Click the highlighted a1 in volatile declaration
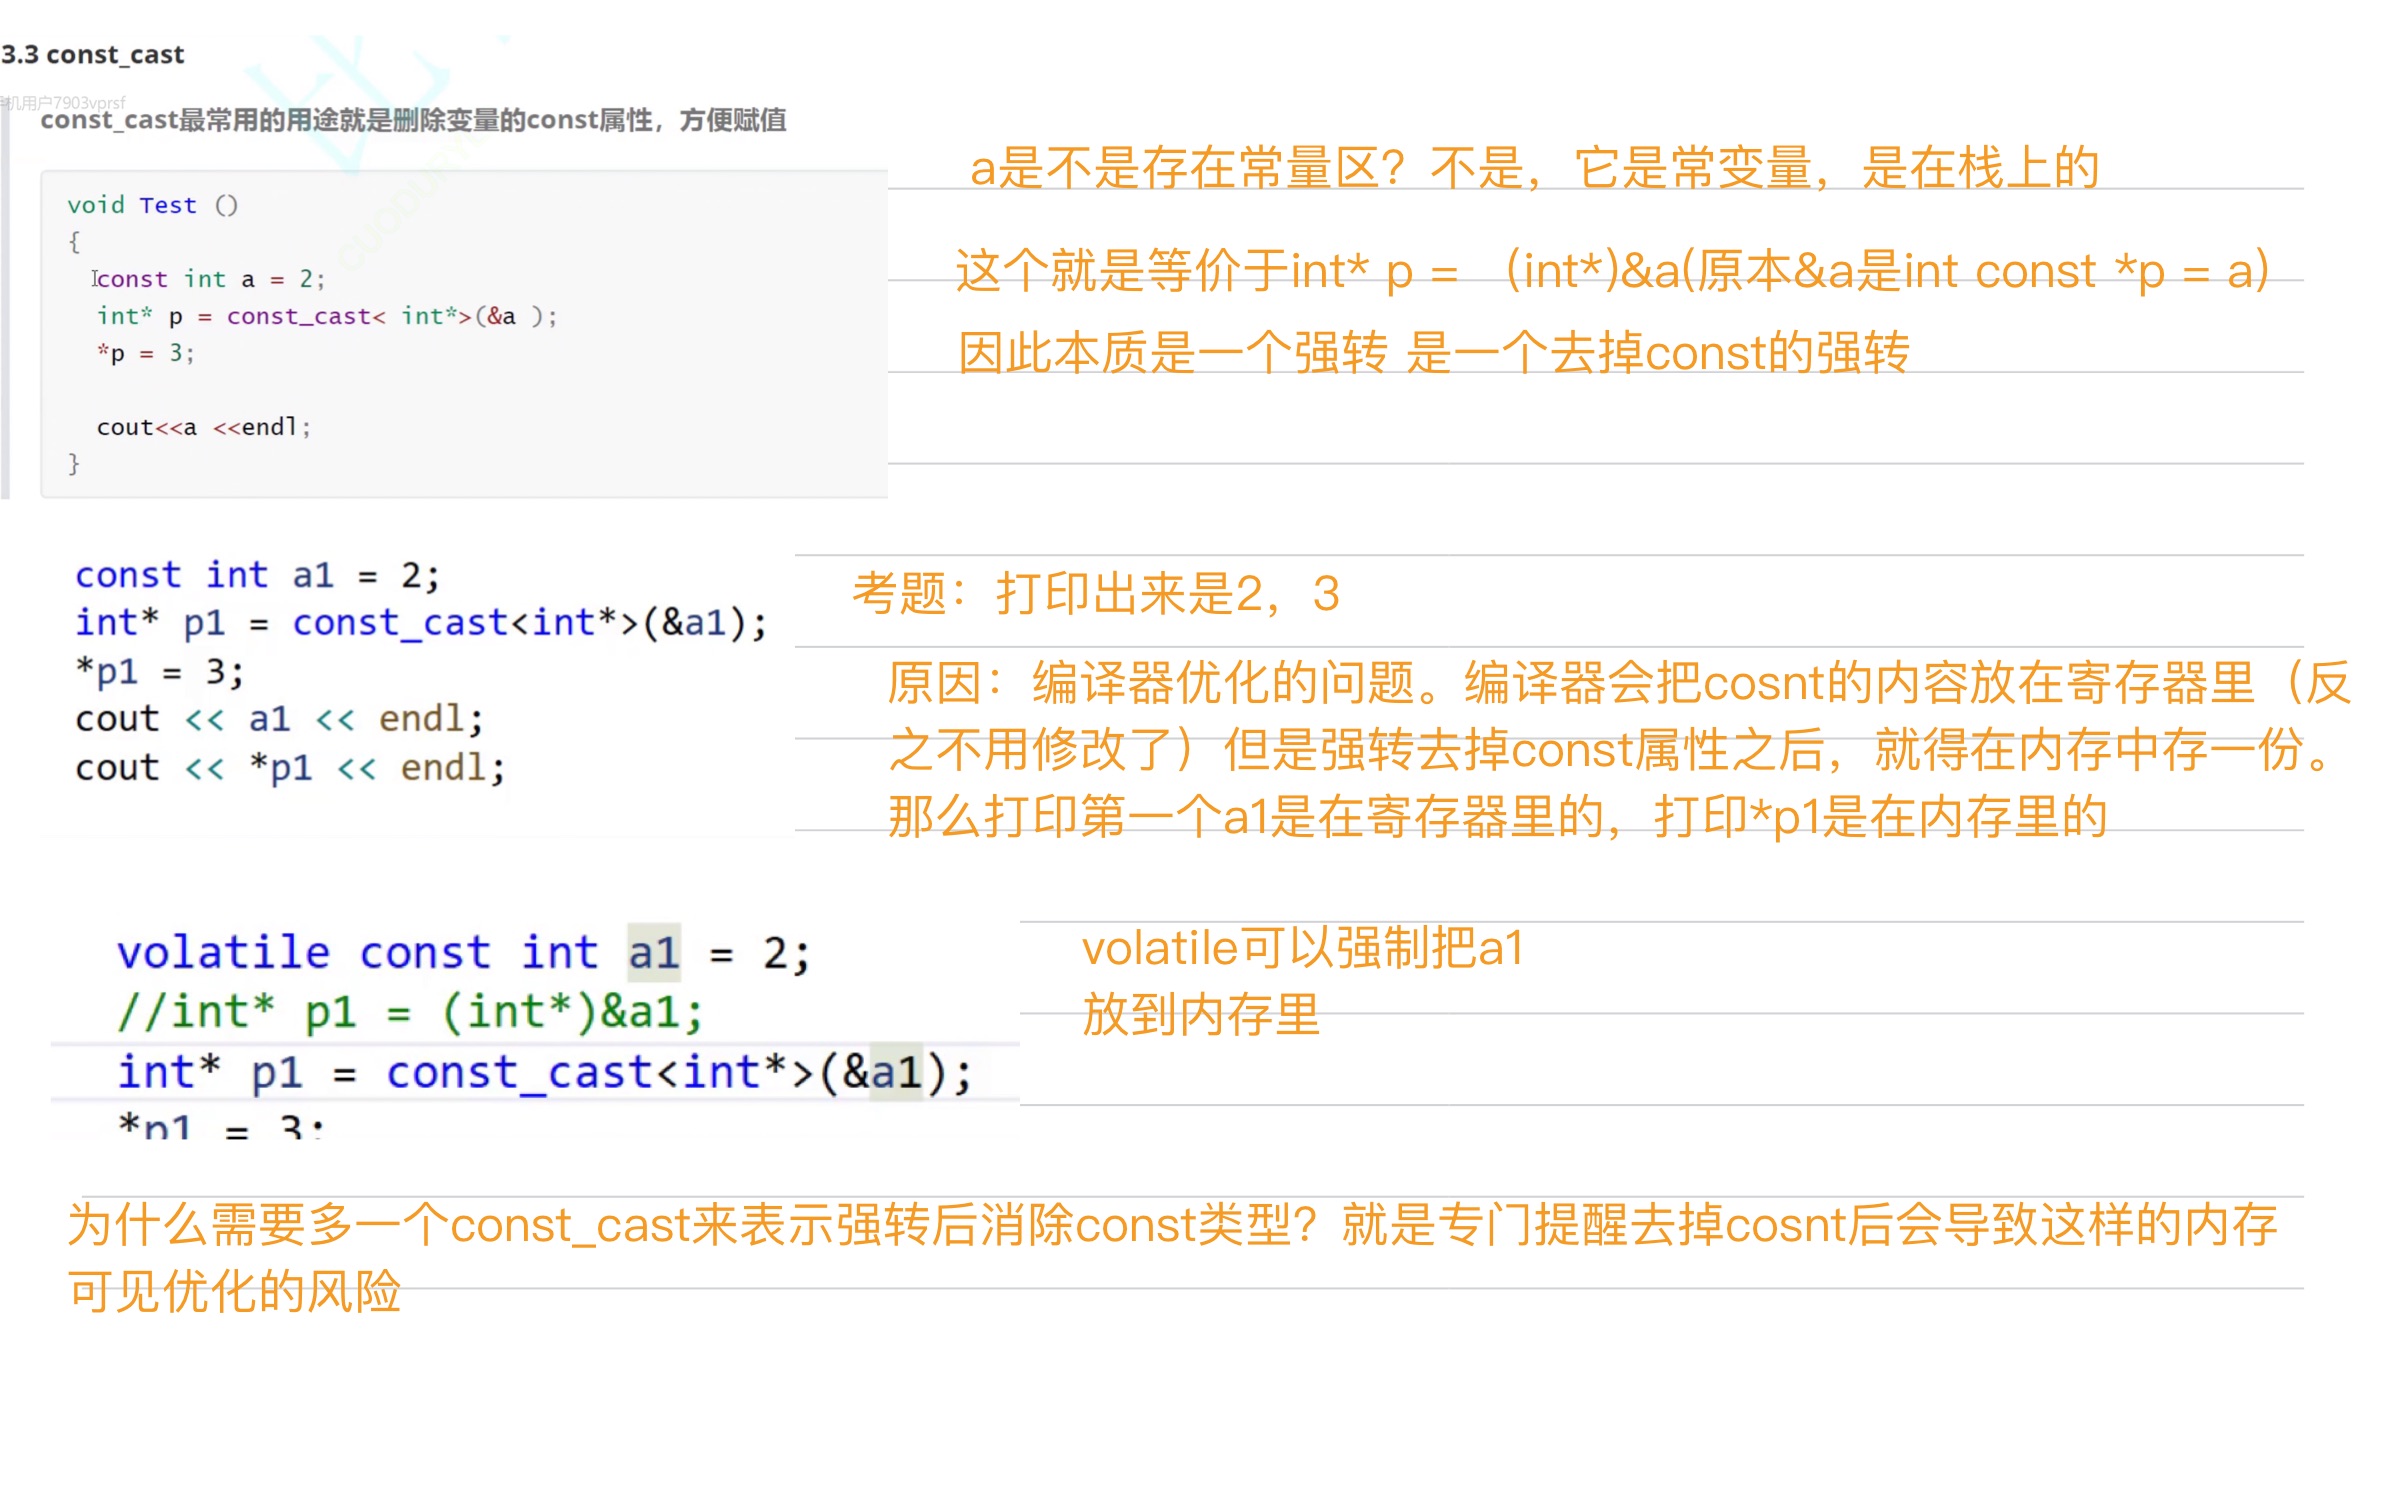Image resolution: width=2386 pixels, height=1491 pixels. click(654, 952)
